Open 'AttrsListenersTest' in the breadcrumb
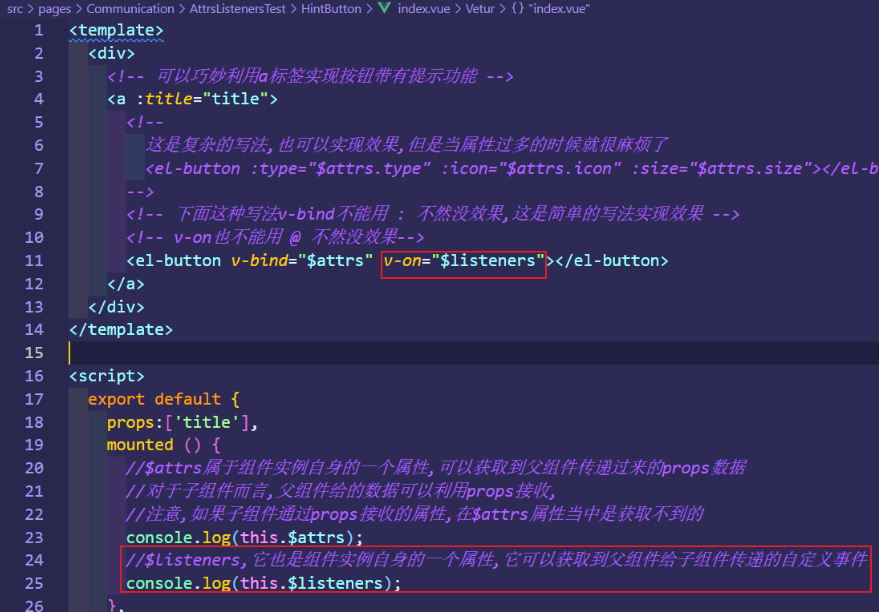Viewport: 879px width, 612px height. pyautogui.click(x=237, y=9)
